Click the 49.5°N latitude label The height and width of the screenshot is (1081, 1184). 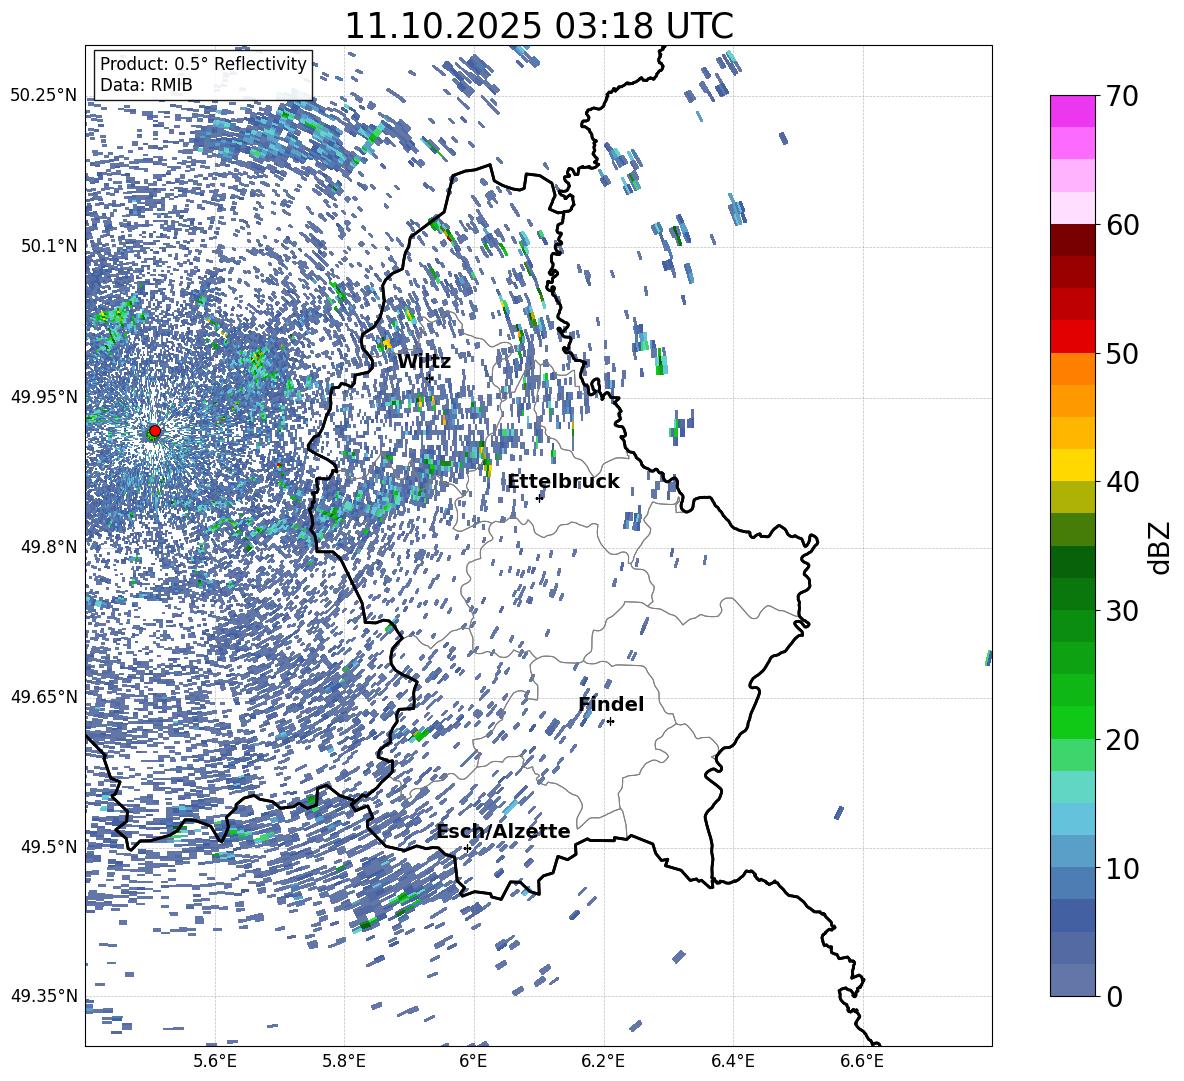point(48,846)
